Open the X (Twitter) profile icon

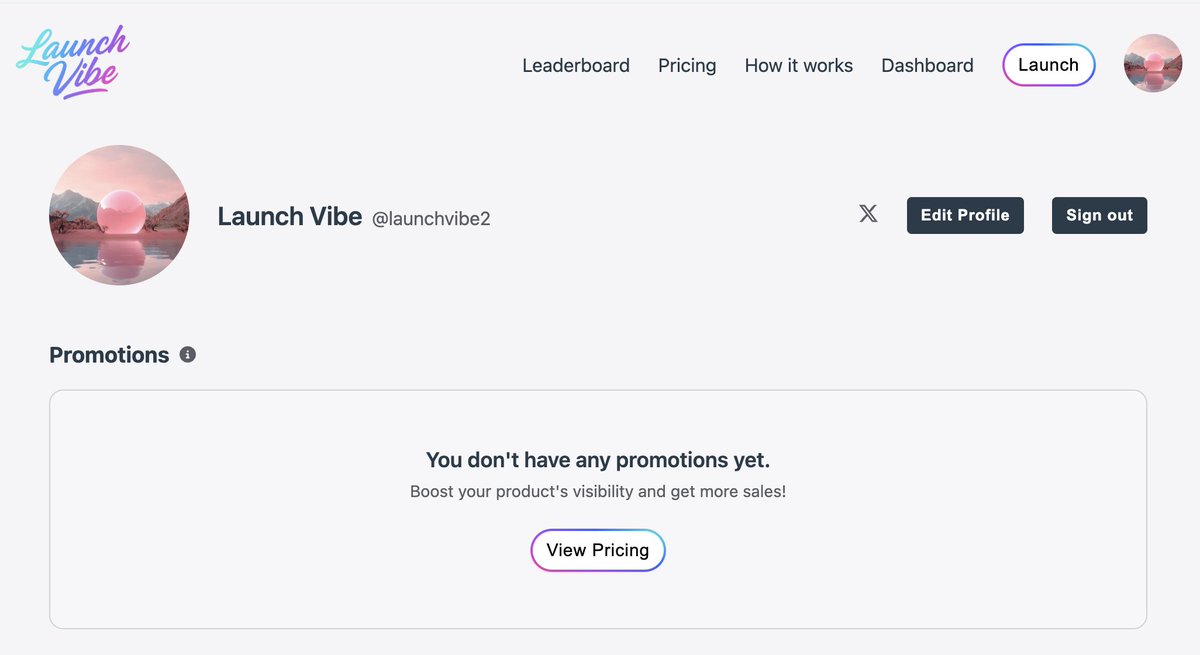868,214
